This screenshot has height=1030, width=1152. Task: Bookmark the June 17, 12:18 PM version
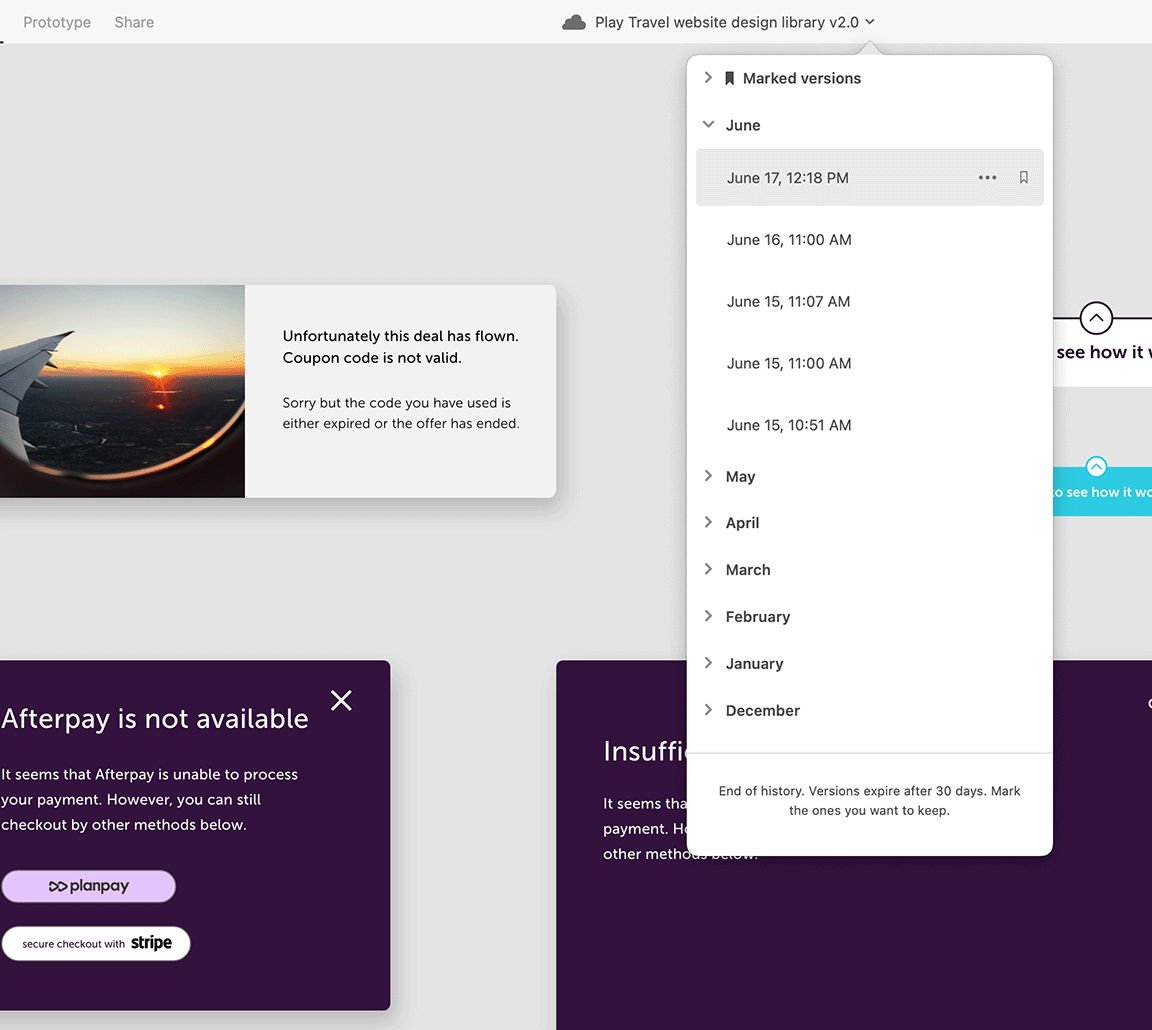click(1023, 178)
